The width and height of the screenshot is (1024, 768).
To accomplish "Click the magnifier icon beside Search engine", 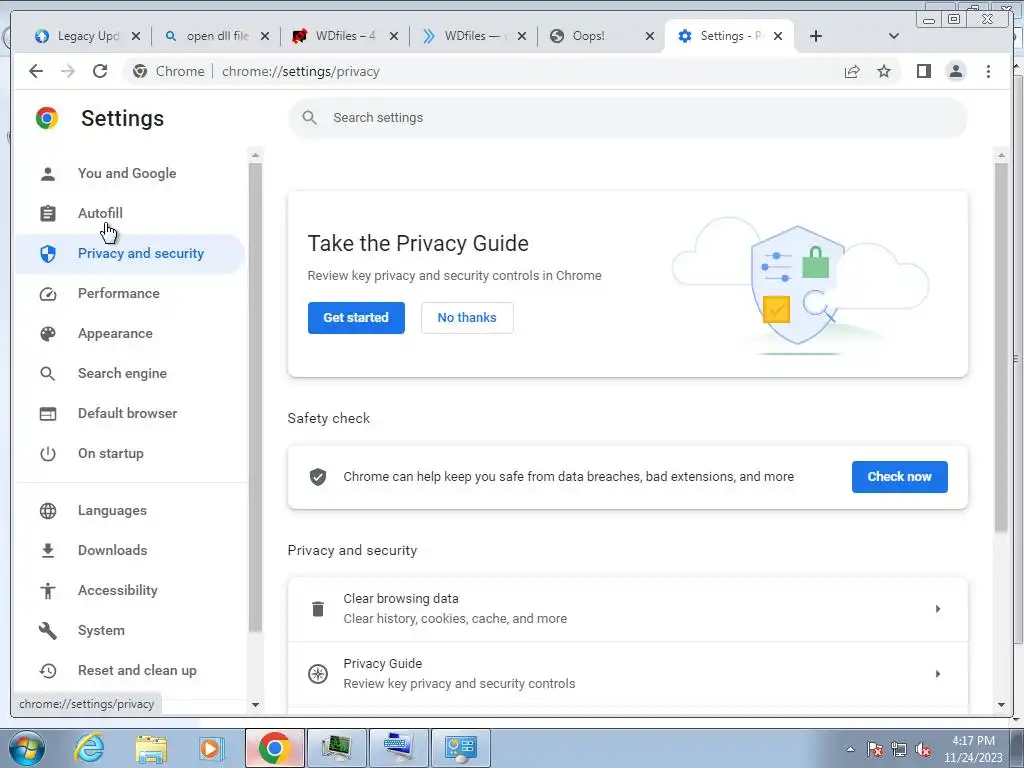I will pos(48,374).
